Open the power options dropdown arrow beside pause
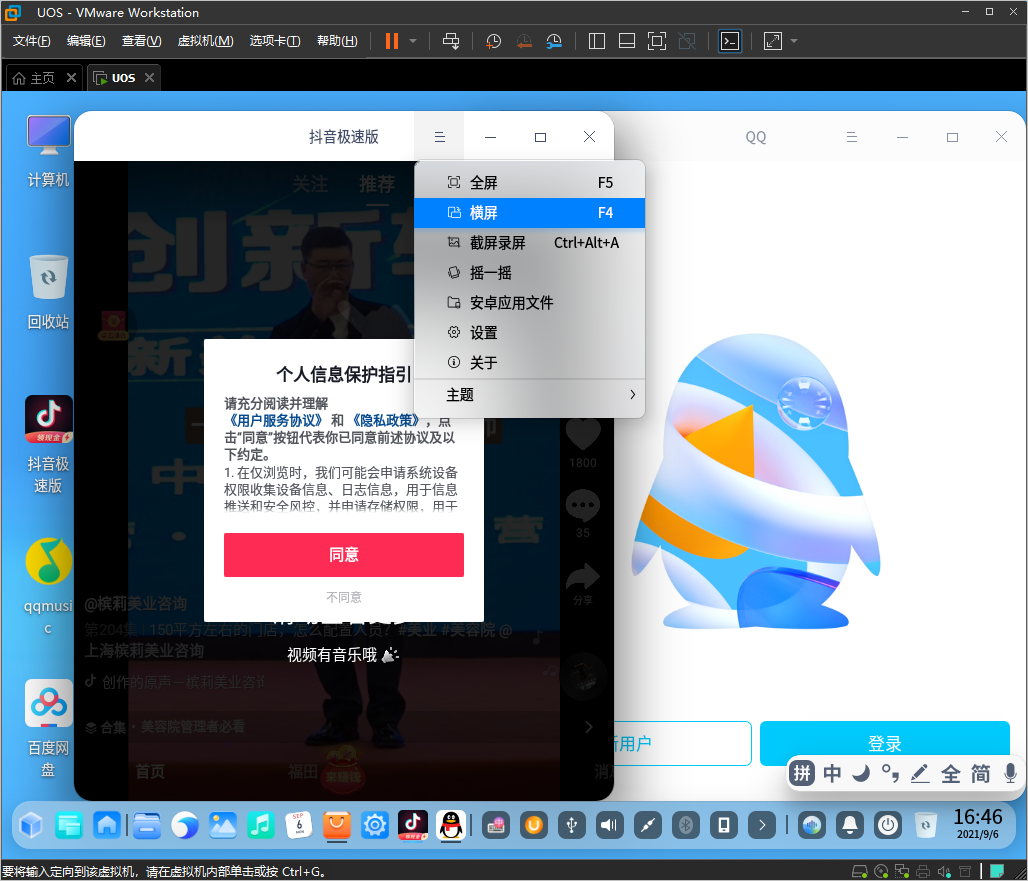The image size is (1028, 881). coord(413,41)
